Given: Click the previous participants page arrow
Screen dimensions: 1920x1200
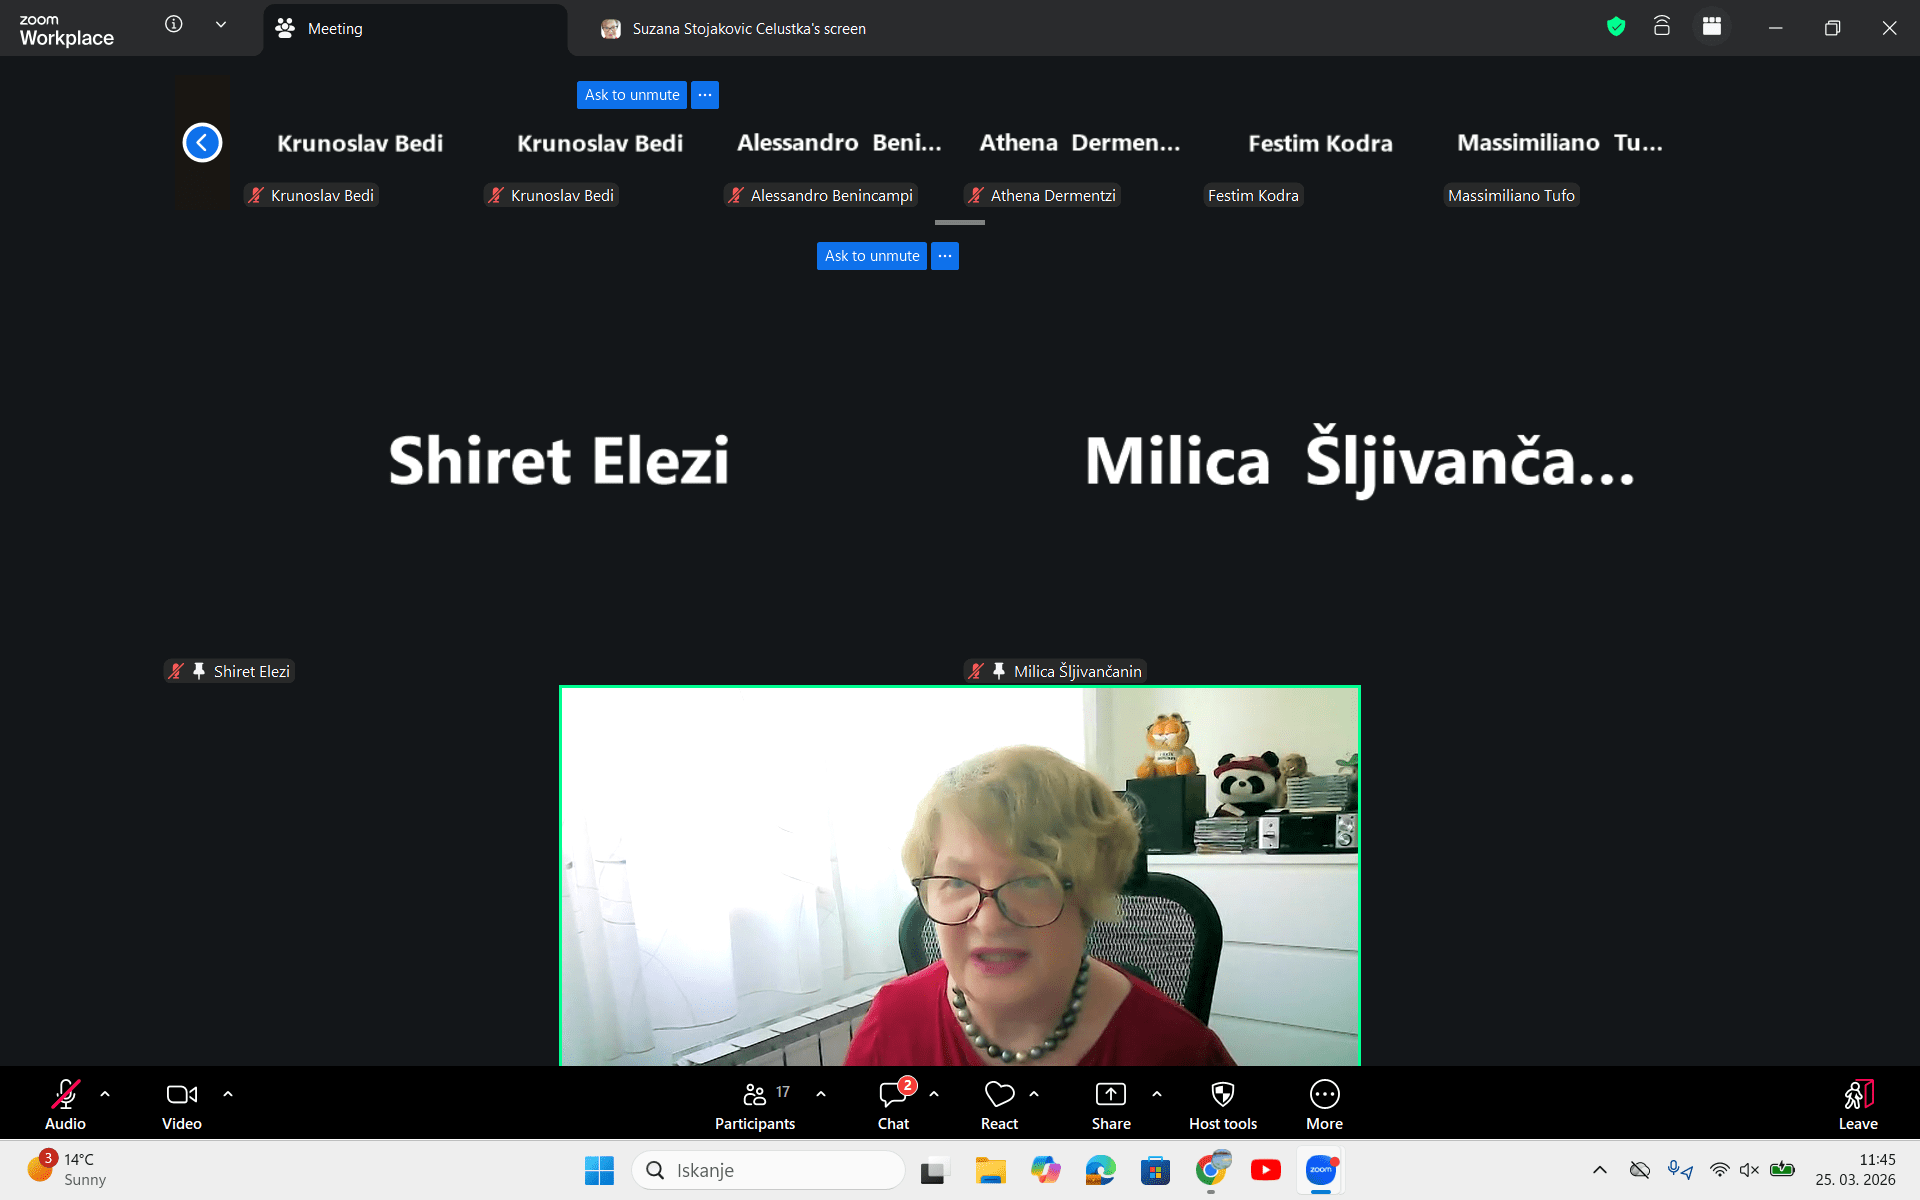Looking at the screenshot, I should click(202, 143).
